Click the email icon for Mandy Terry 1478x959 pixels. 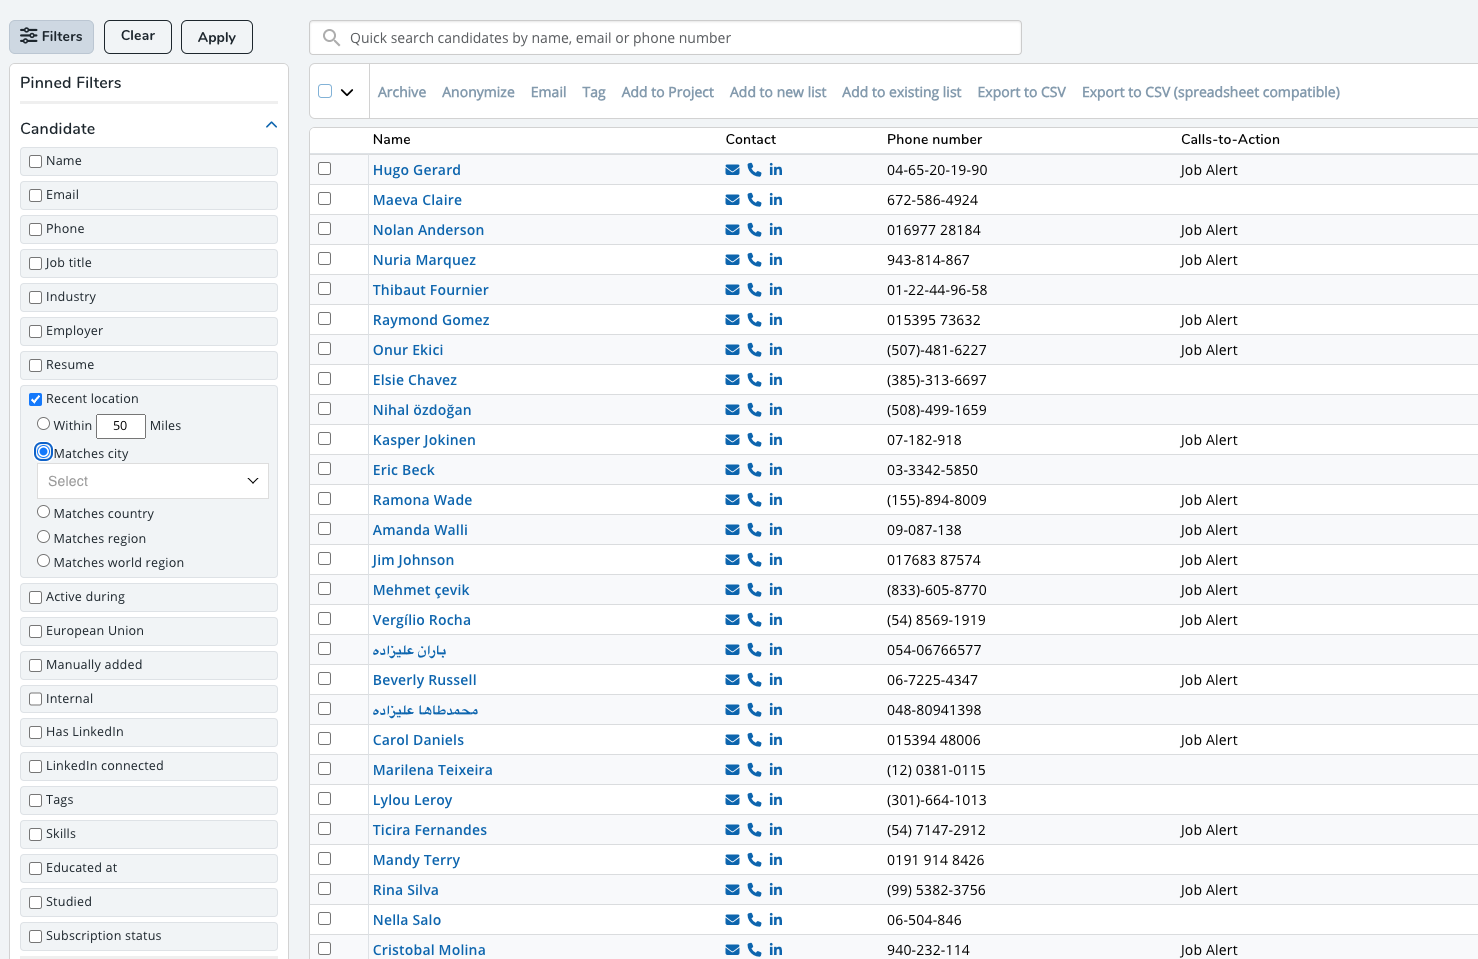coord(732,860)
